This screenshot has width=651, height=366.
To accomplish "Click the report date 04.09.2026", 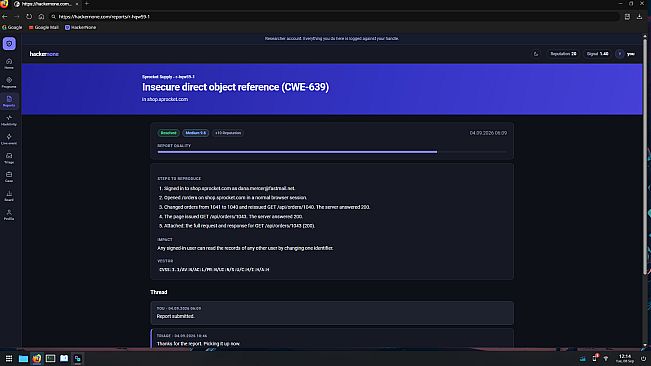I will pos(488,133).
